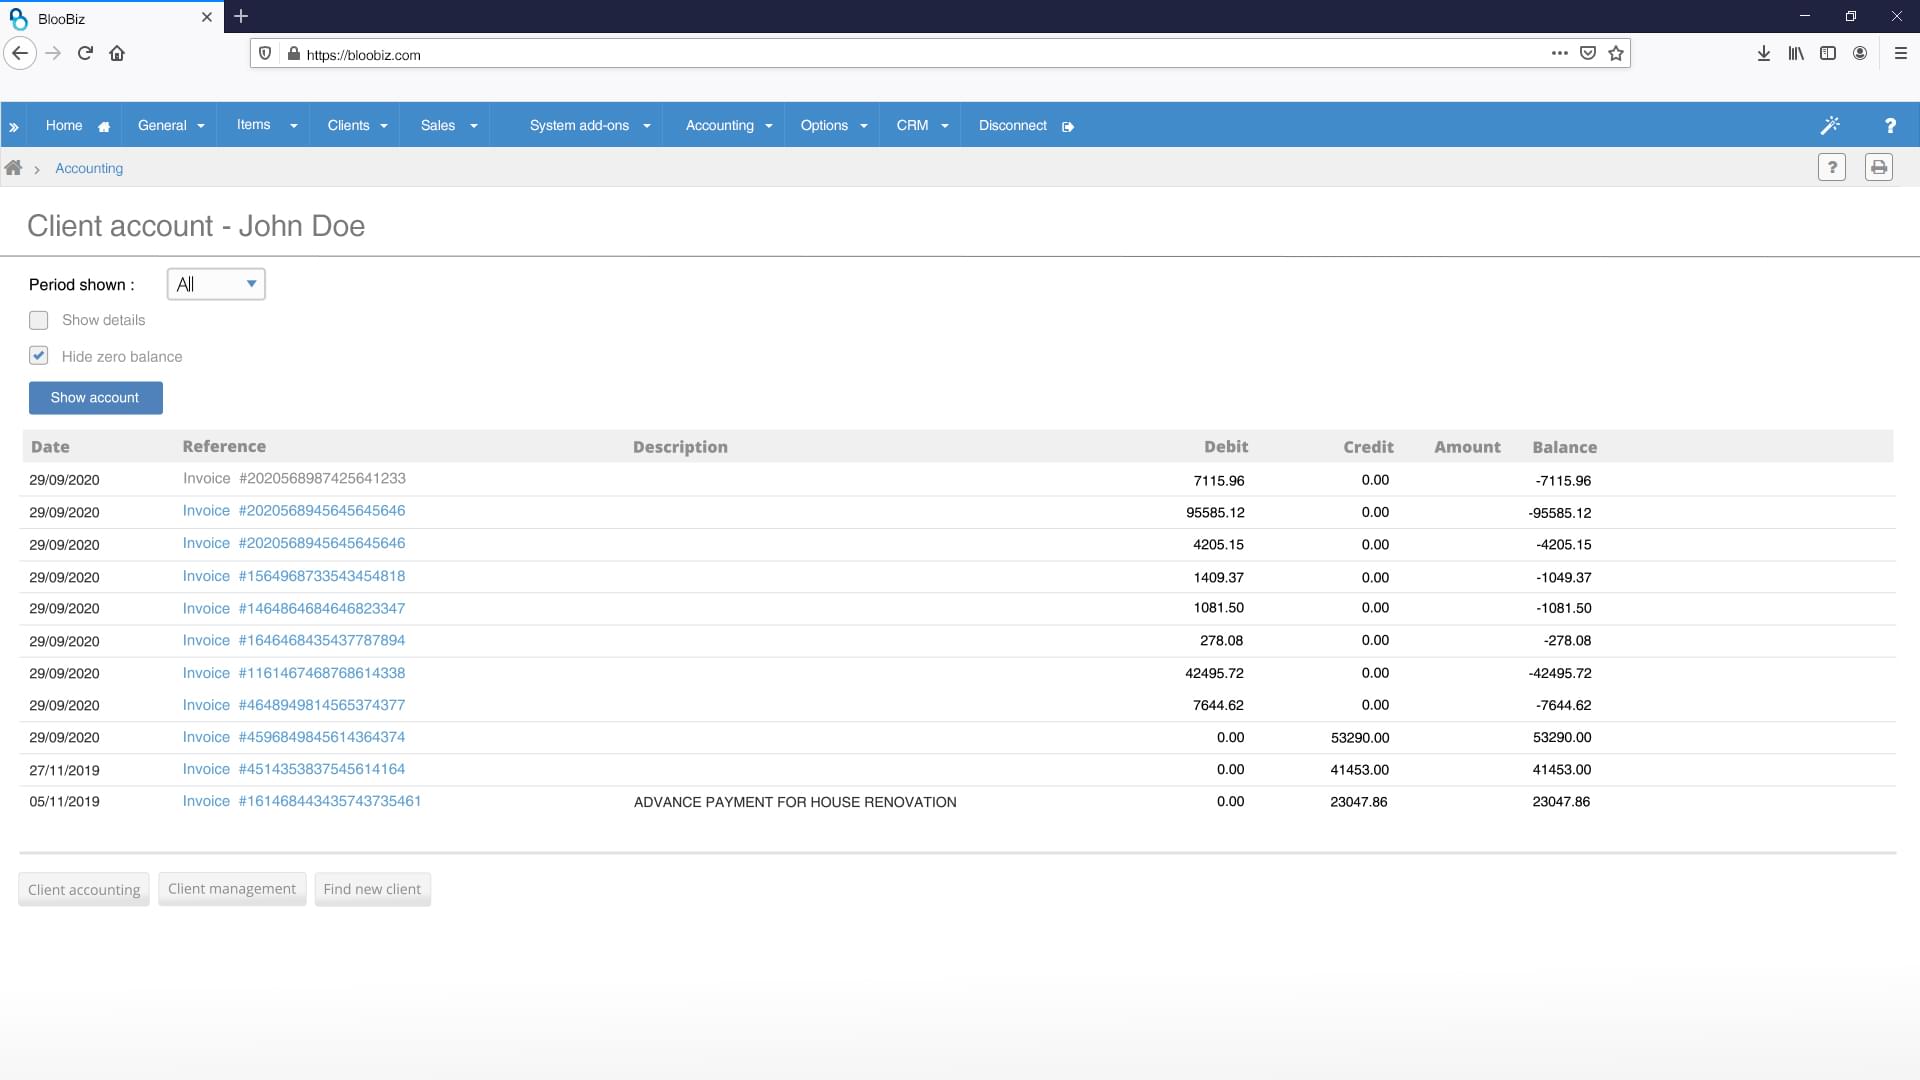Screen dimensions: 1920x1080
Task: Click ADVANCE PAYMENT FOR HOUSE RENOVATION description
Action: 795,802
